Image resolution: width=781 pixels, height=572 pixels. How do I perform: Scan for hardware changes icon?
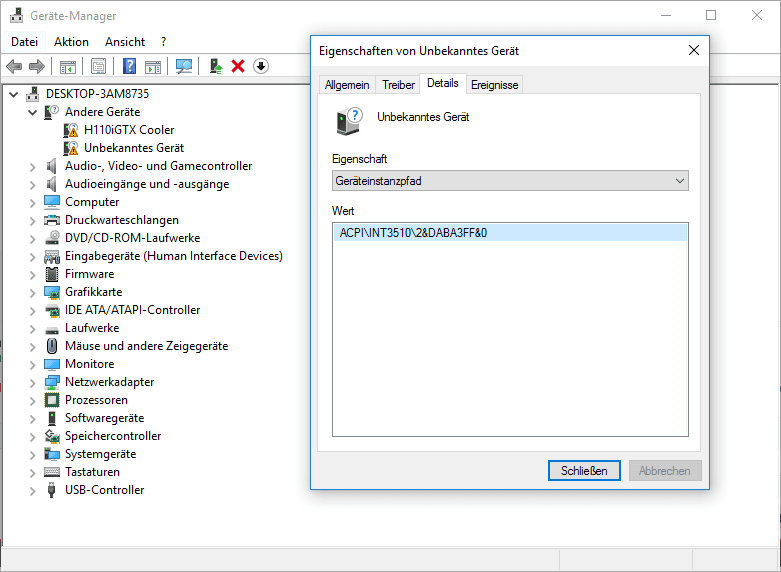coord(184,66)
